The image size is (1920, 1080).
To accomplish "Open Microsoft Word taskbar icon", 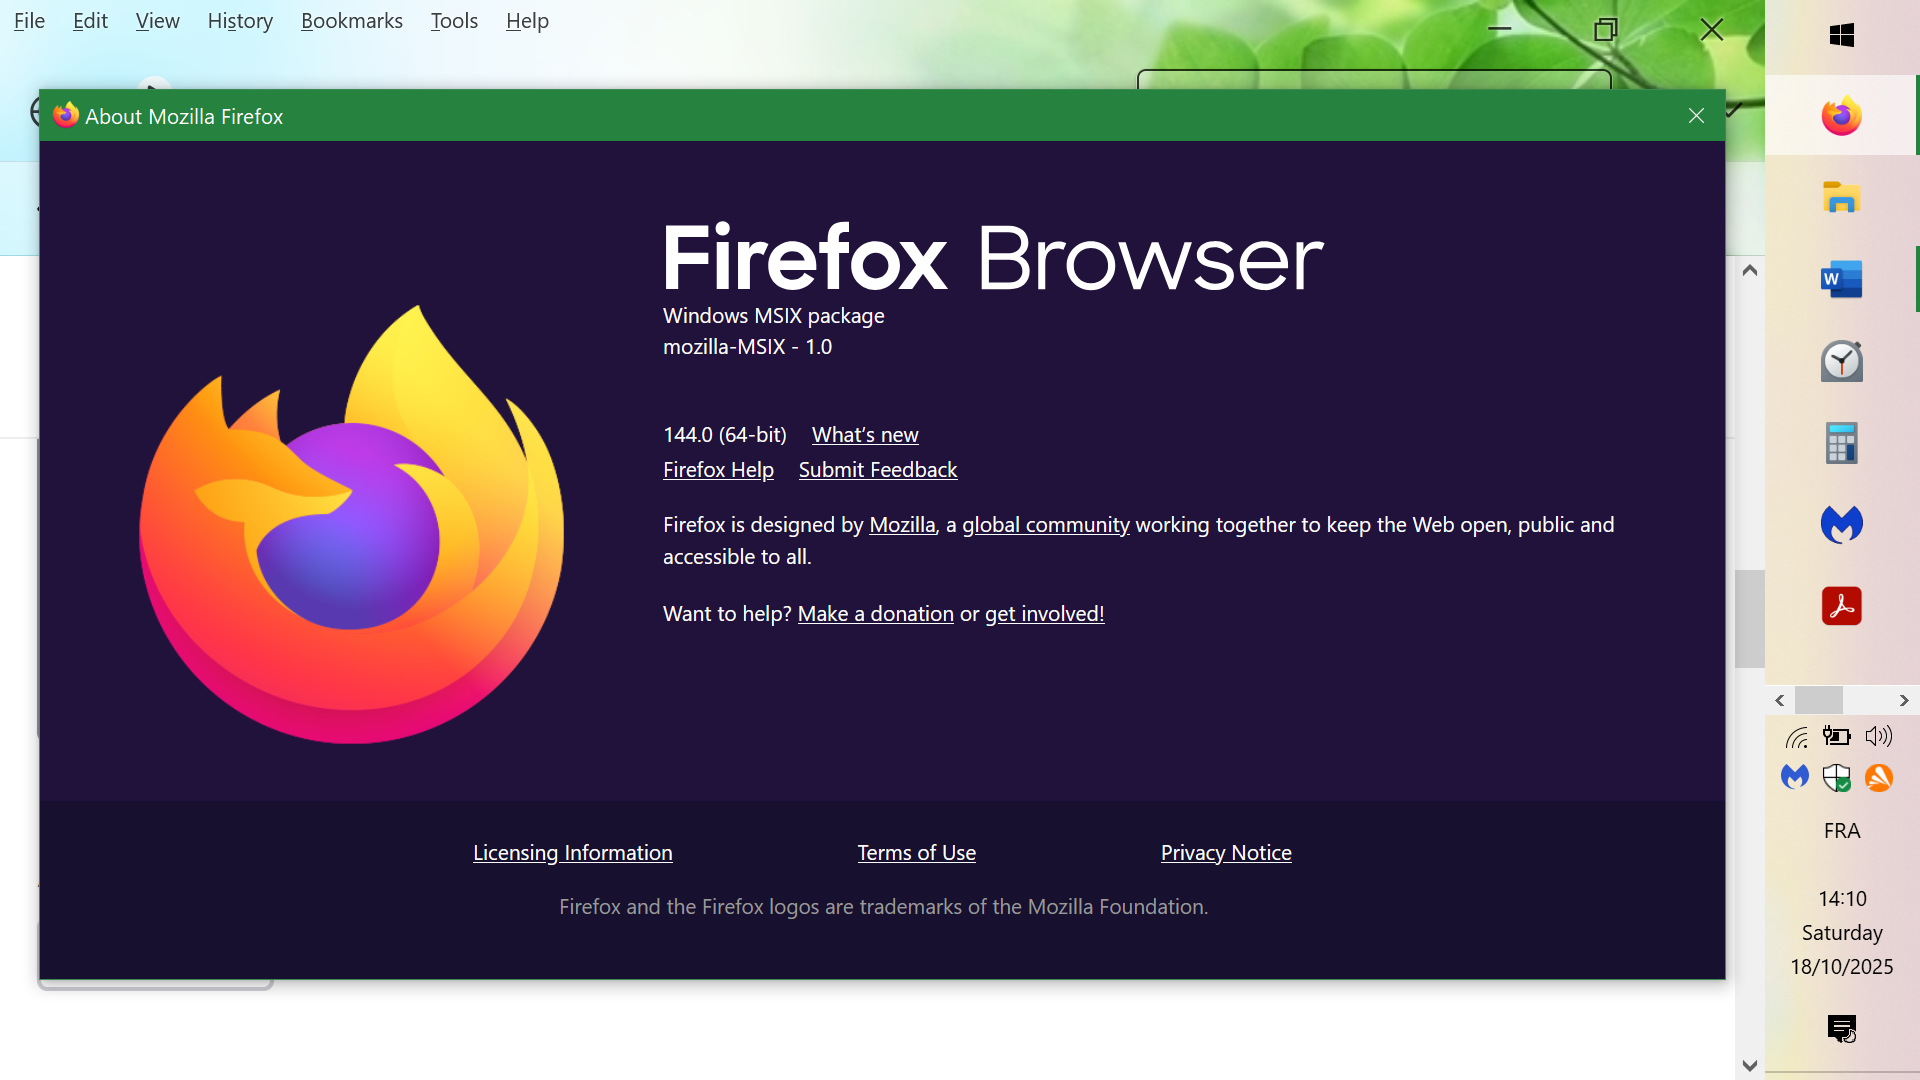I will (1841, 280).
